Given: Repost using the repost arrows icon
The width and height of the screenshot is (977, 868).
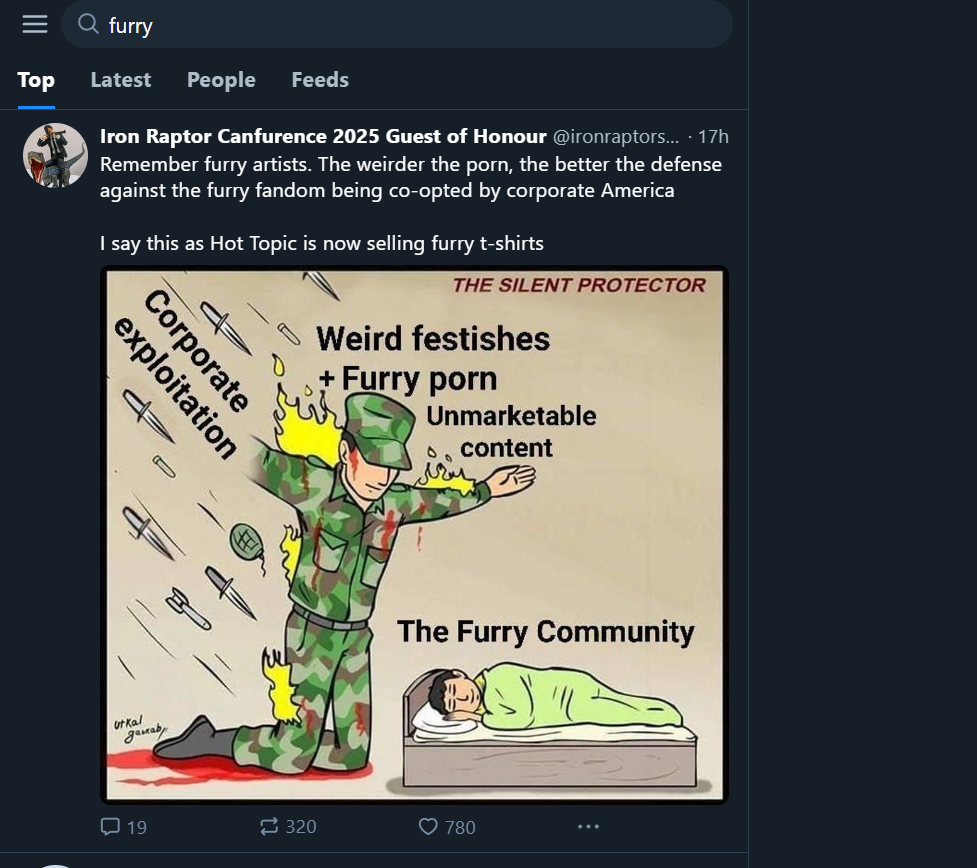Looking at the screenshot, I should (269, 826).
